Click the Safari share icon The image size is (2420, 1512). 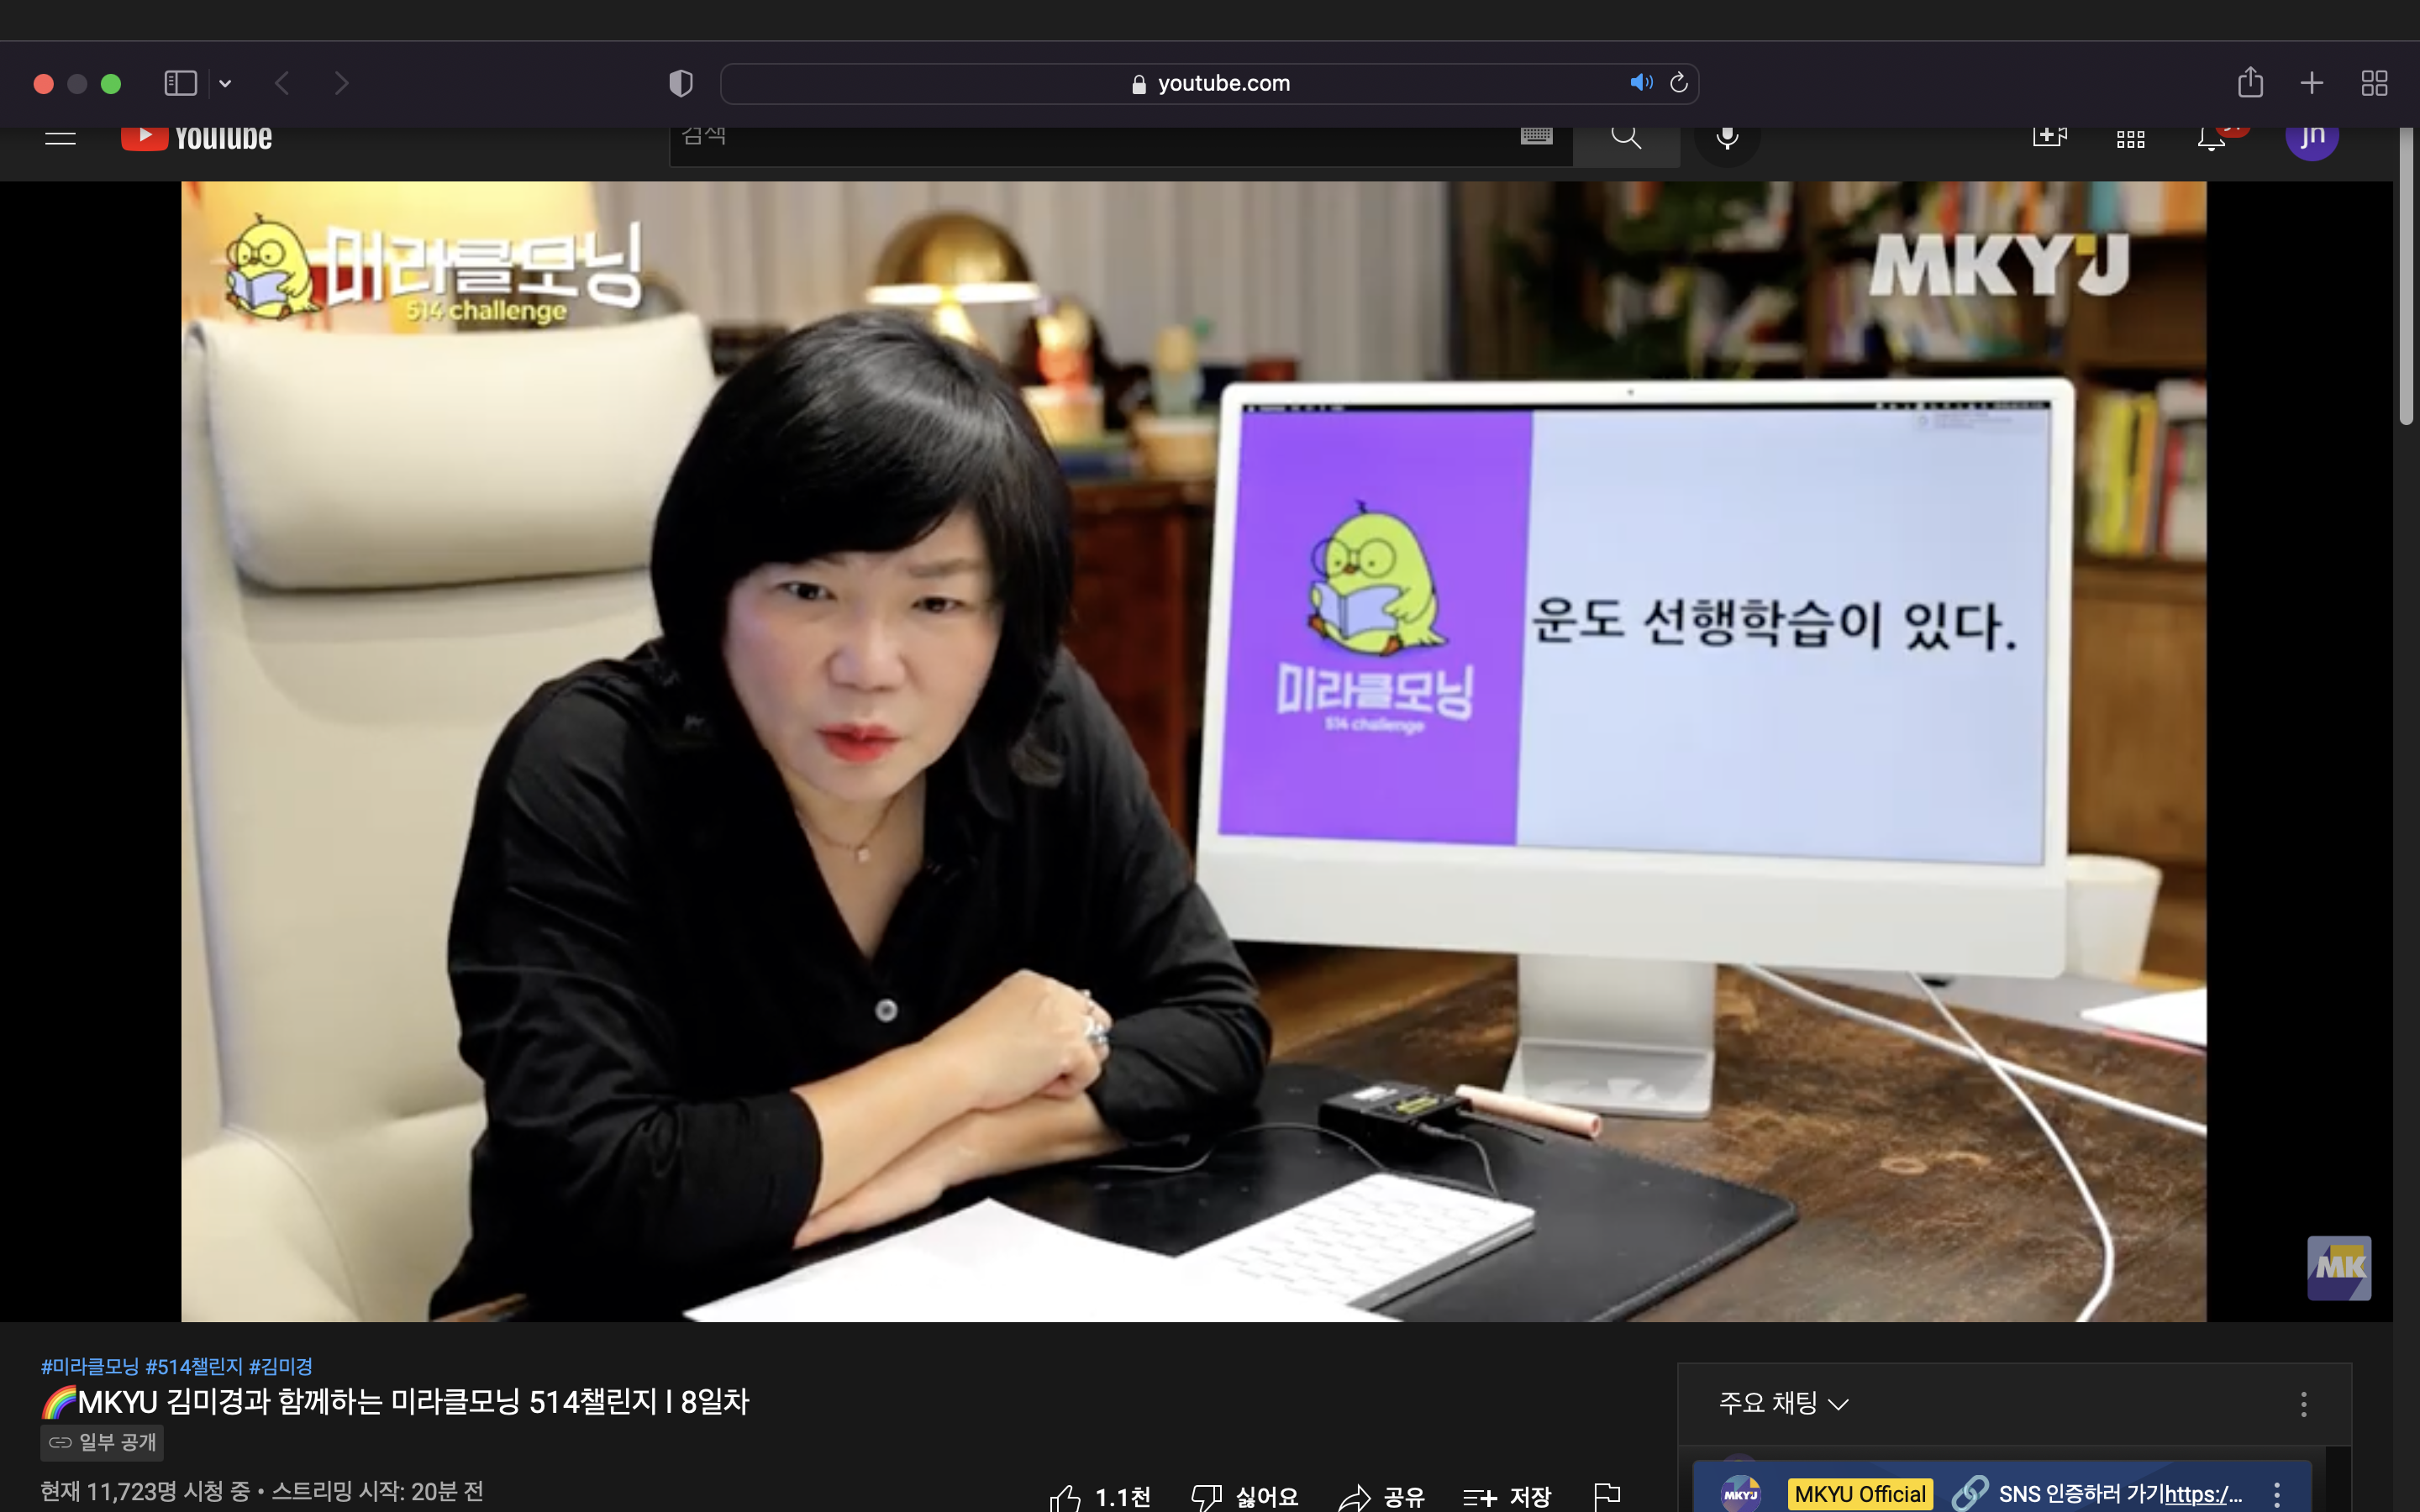click(2250, 83)
